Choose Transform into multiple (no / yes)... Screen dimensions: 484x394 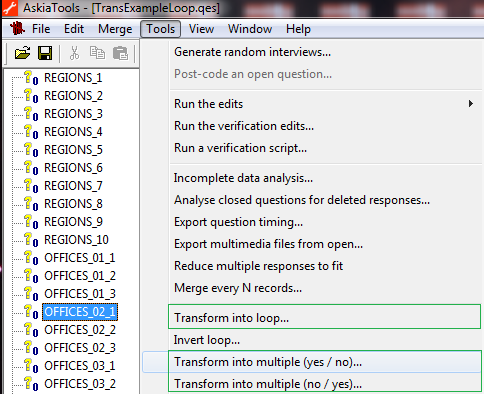(268, 384)
